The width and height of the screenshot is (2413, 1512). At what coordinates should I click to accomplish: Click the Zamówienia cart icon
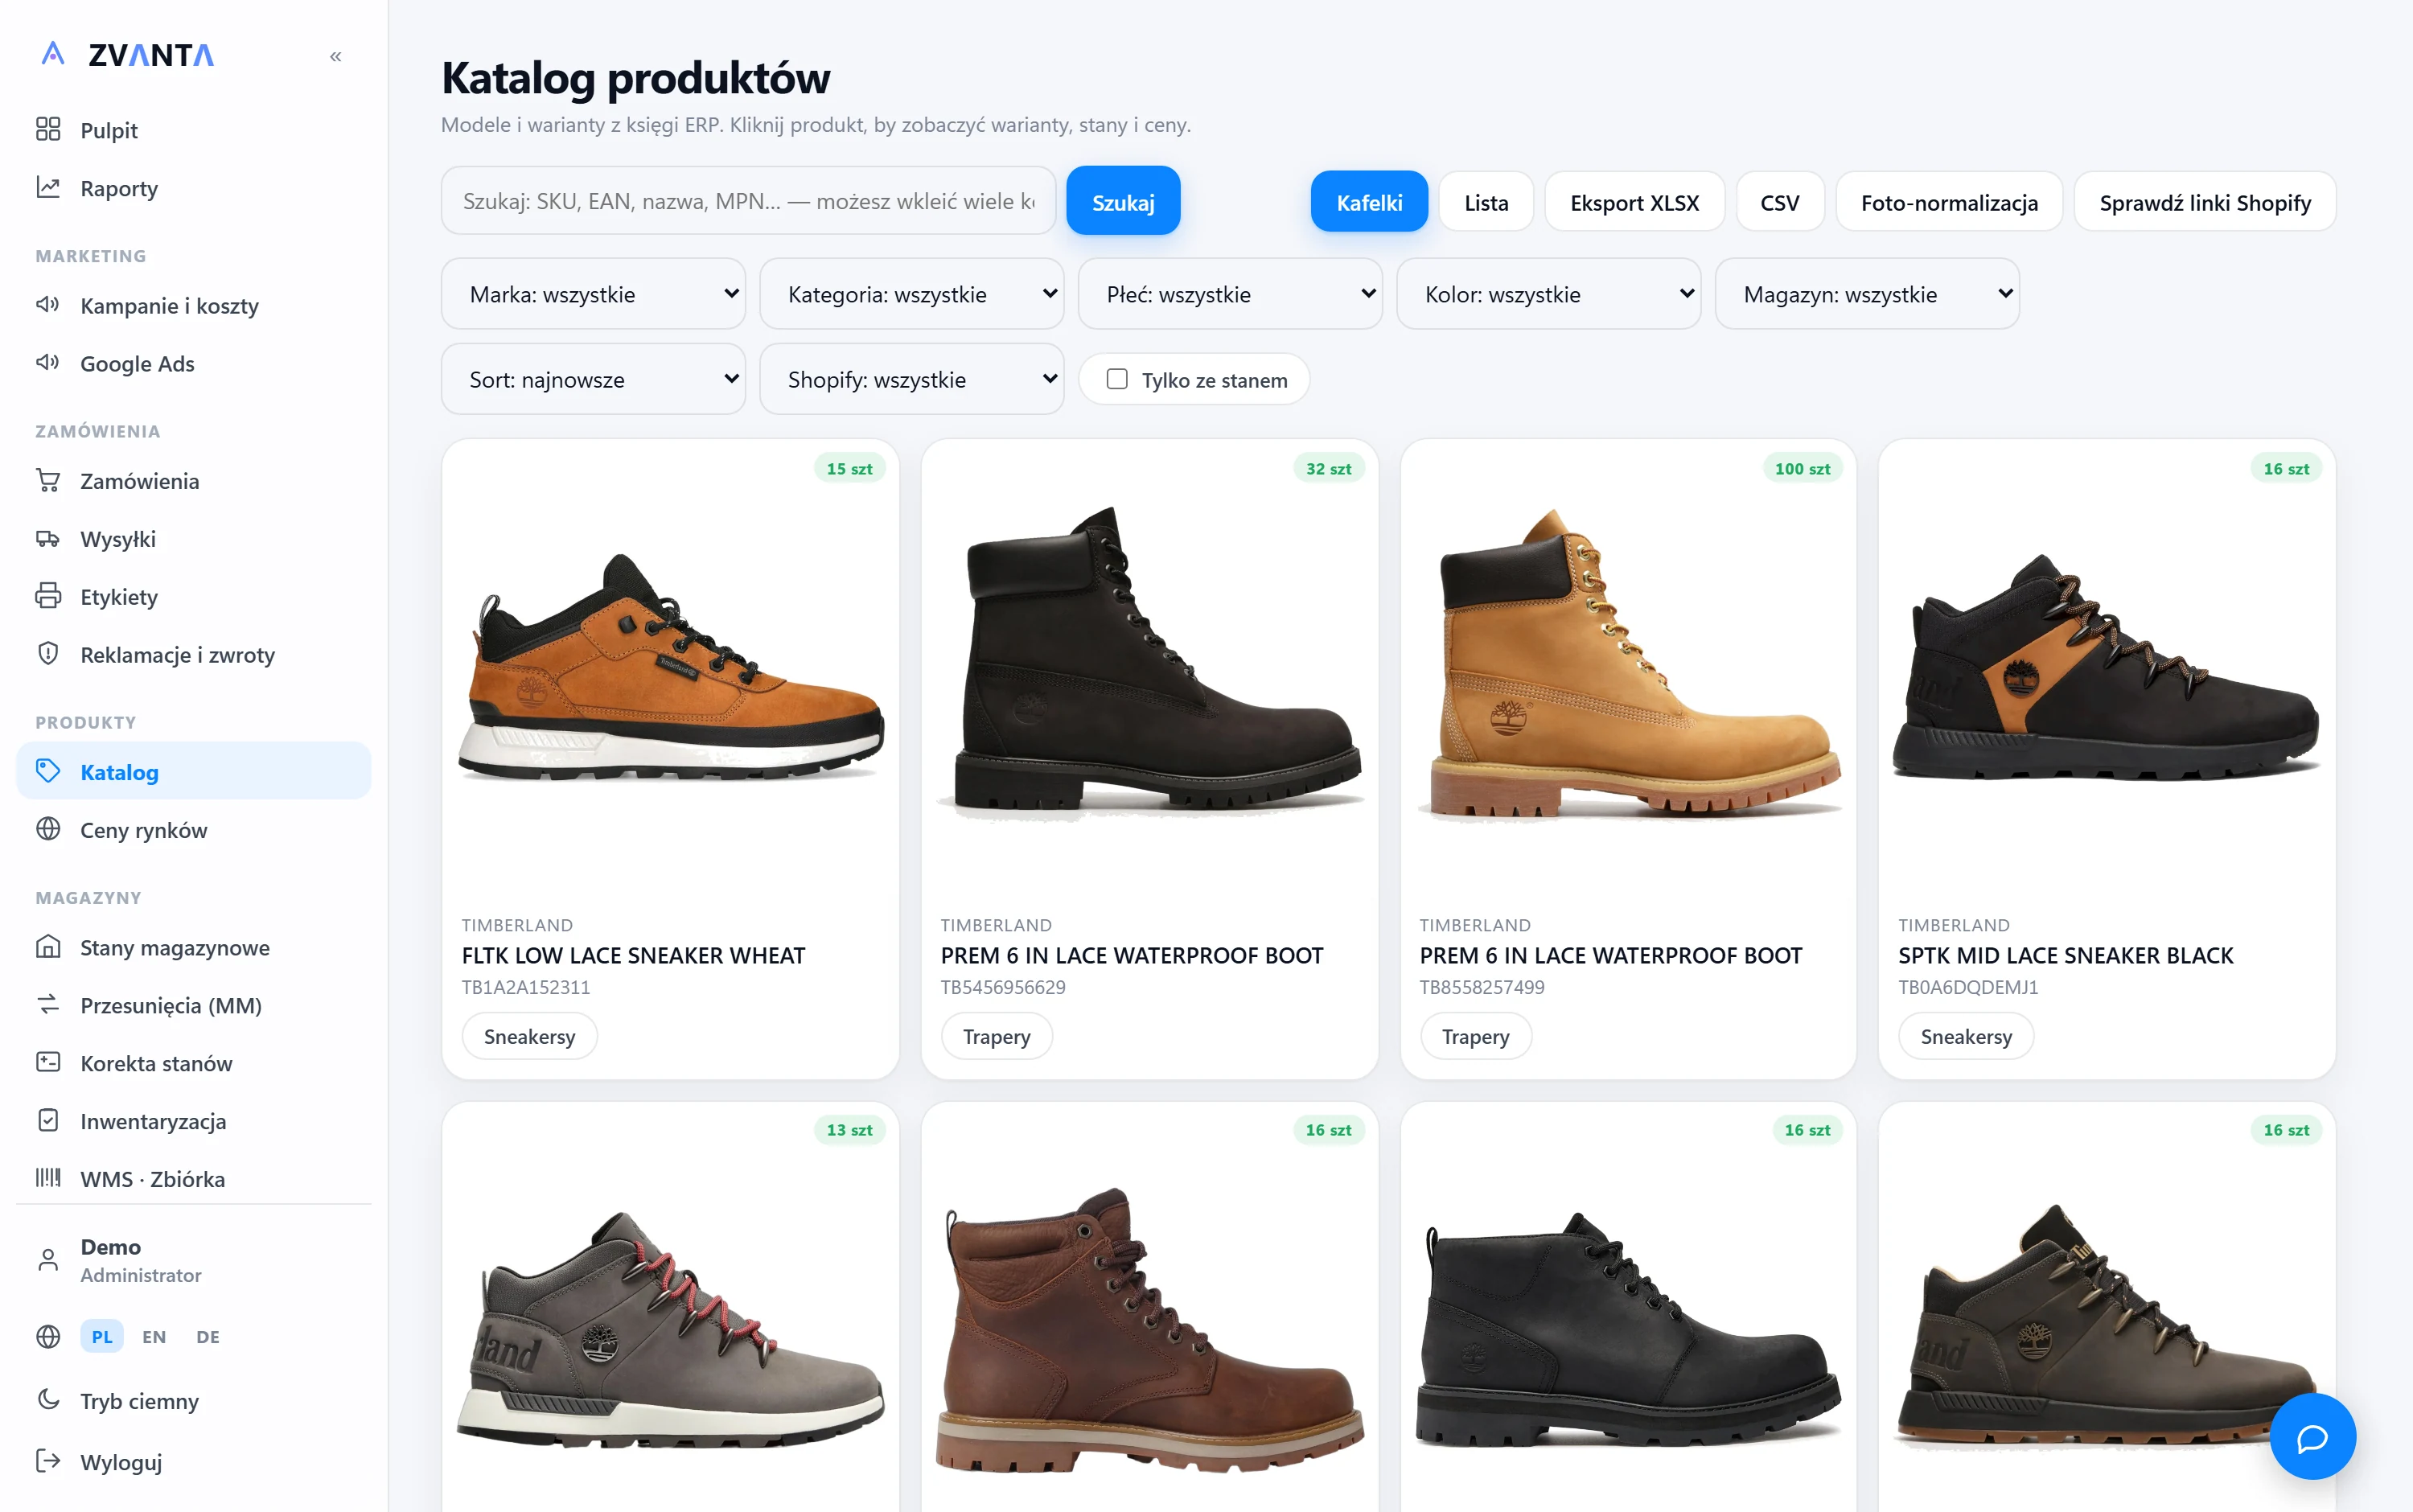pyautogui.click(x=48, y=480)
